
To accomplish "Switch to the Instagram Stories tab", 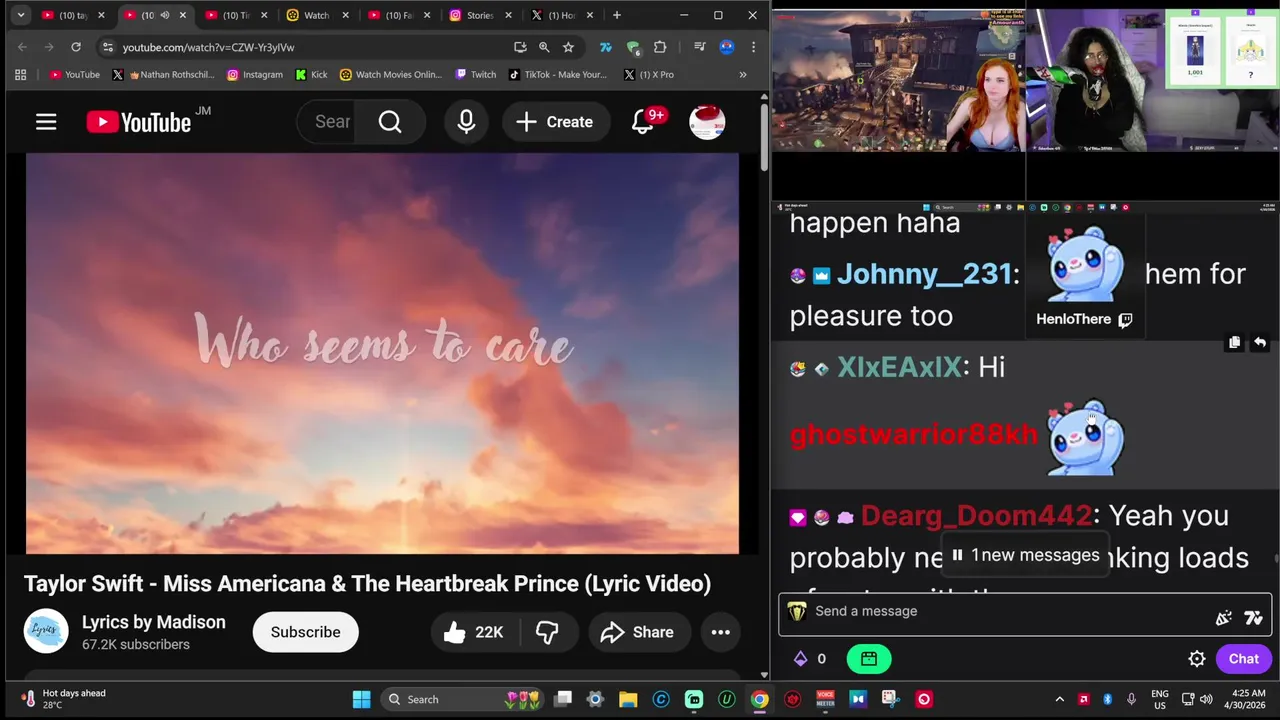I will (x=480, y=15).
